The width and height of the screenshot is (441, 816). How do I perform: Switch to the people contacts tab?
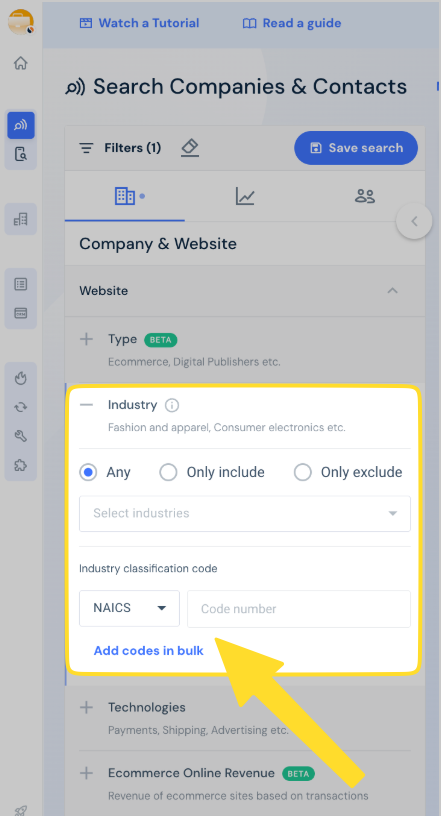coord(364,196)
